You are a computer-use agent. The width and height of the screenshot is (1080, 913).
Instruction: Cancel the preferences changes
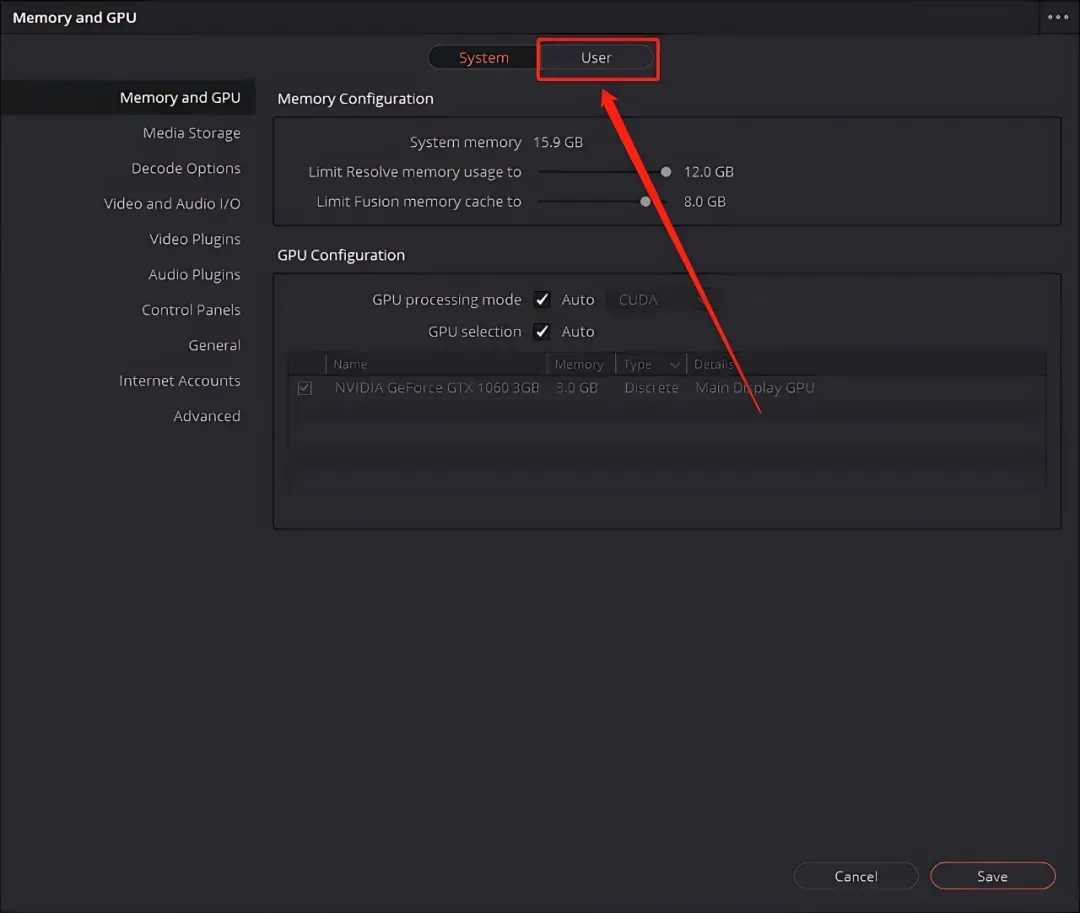click(855, 876)
